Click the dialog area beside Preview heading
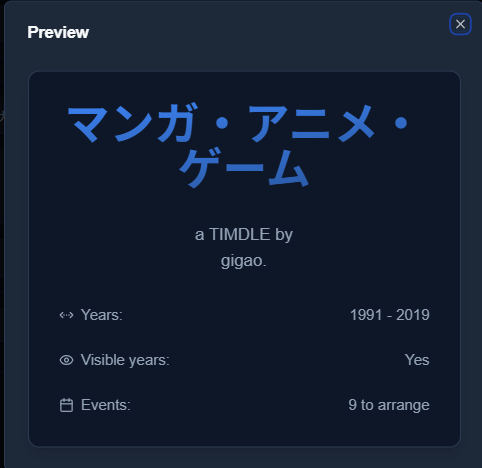482x468 pixels. [x=267, y=32]
